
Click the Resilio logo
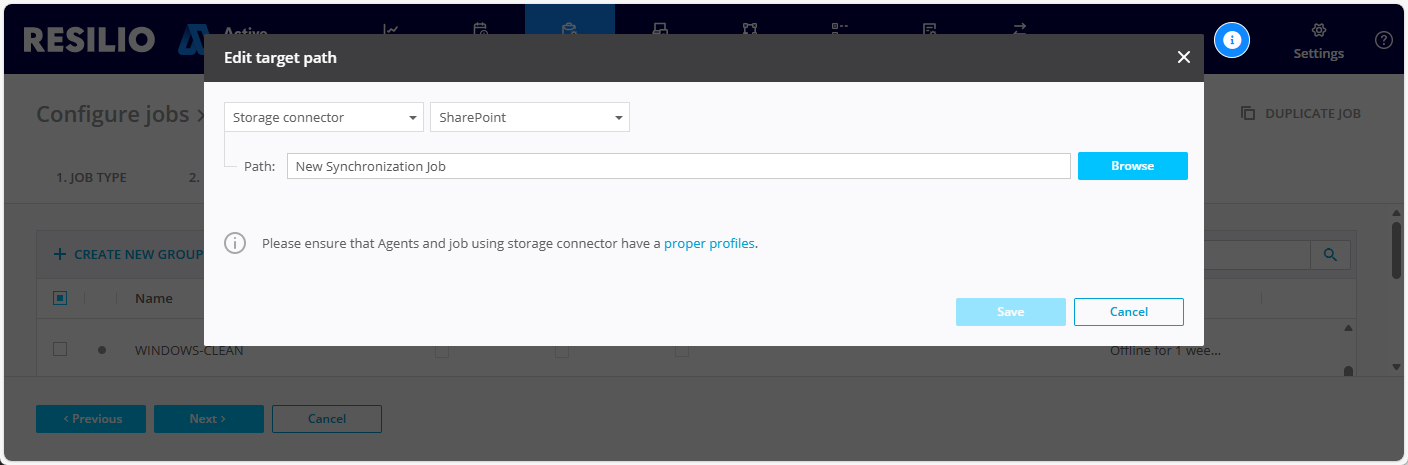pos(89,40)
